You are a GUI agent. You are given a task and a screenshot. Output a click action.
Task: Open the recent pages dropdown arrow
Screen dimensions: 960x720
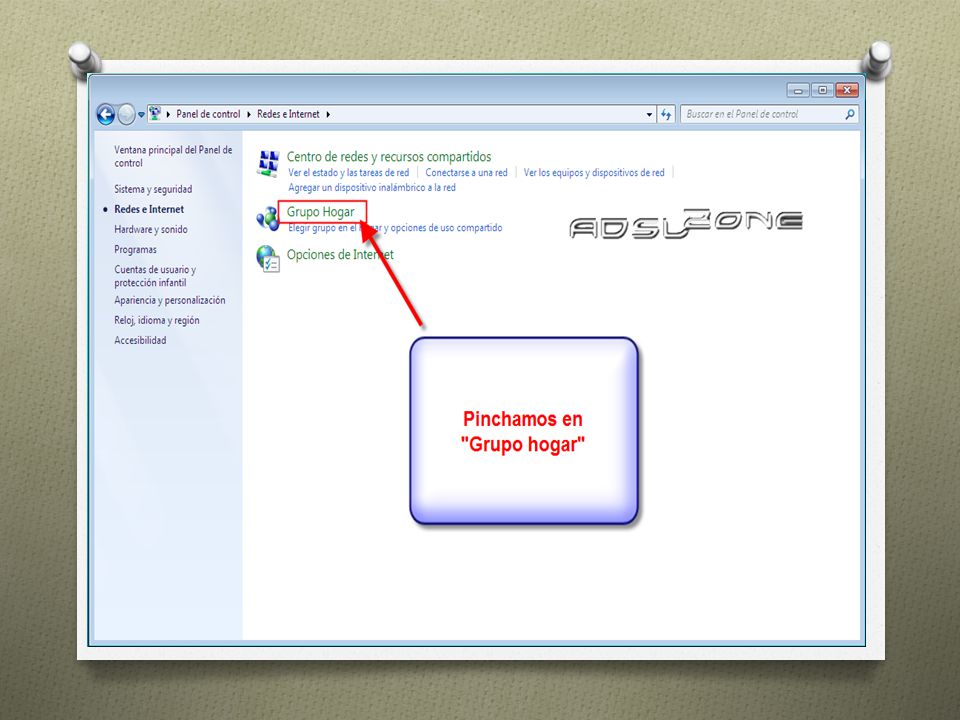click(141, 114)
